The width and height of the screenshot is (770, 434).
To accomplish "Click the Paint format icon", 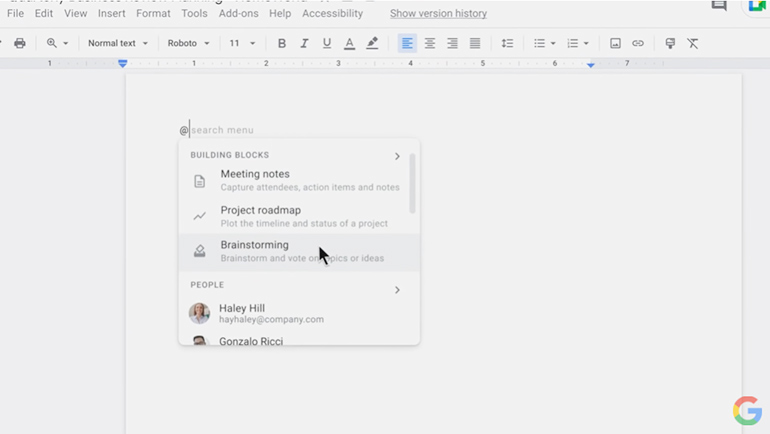I will (x=670, y=43).
